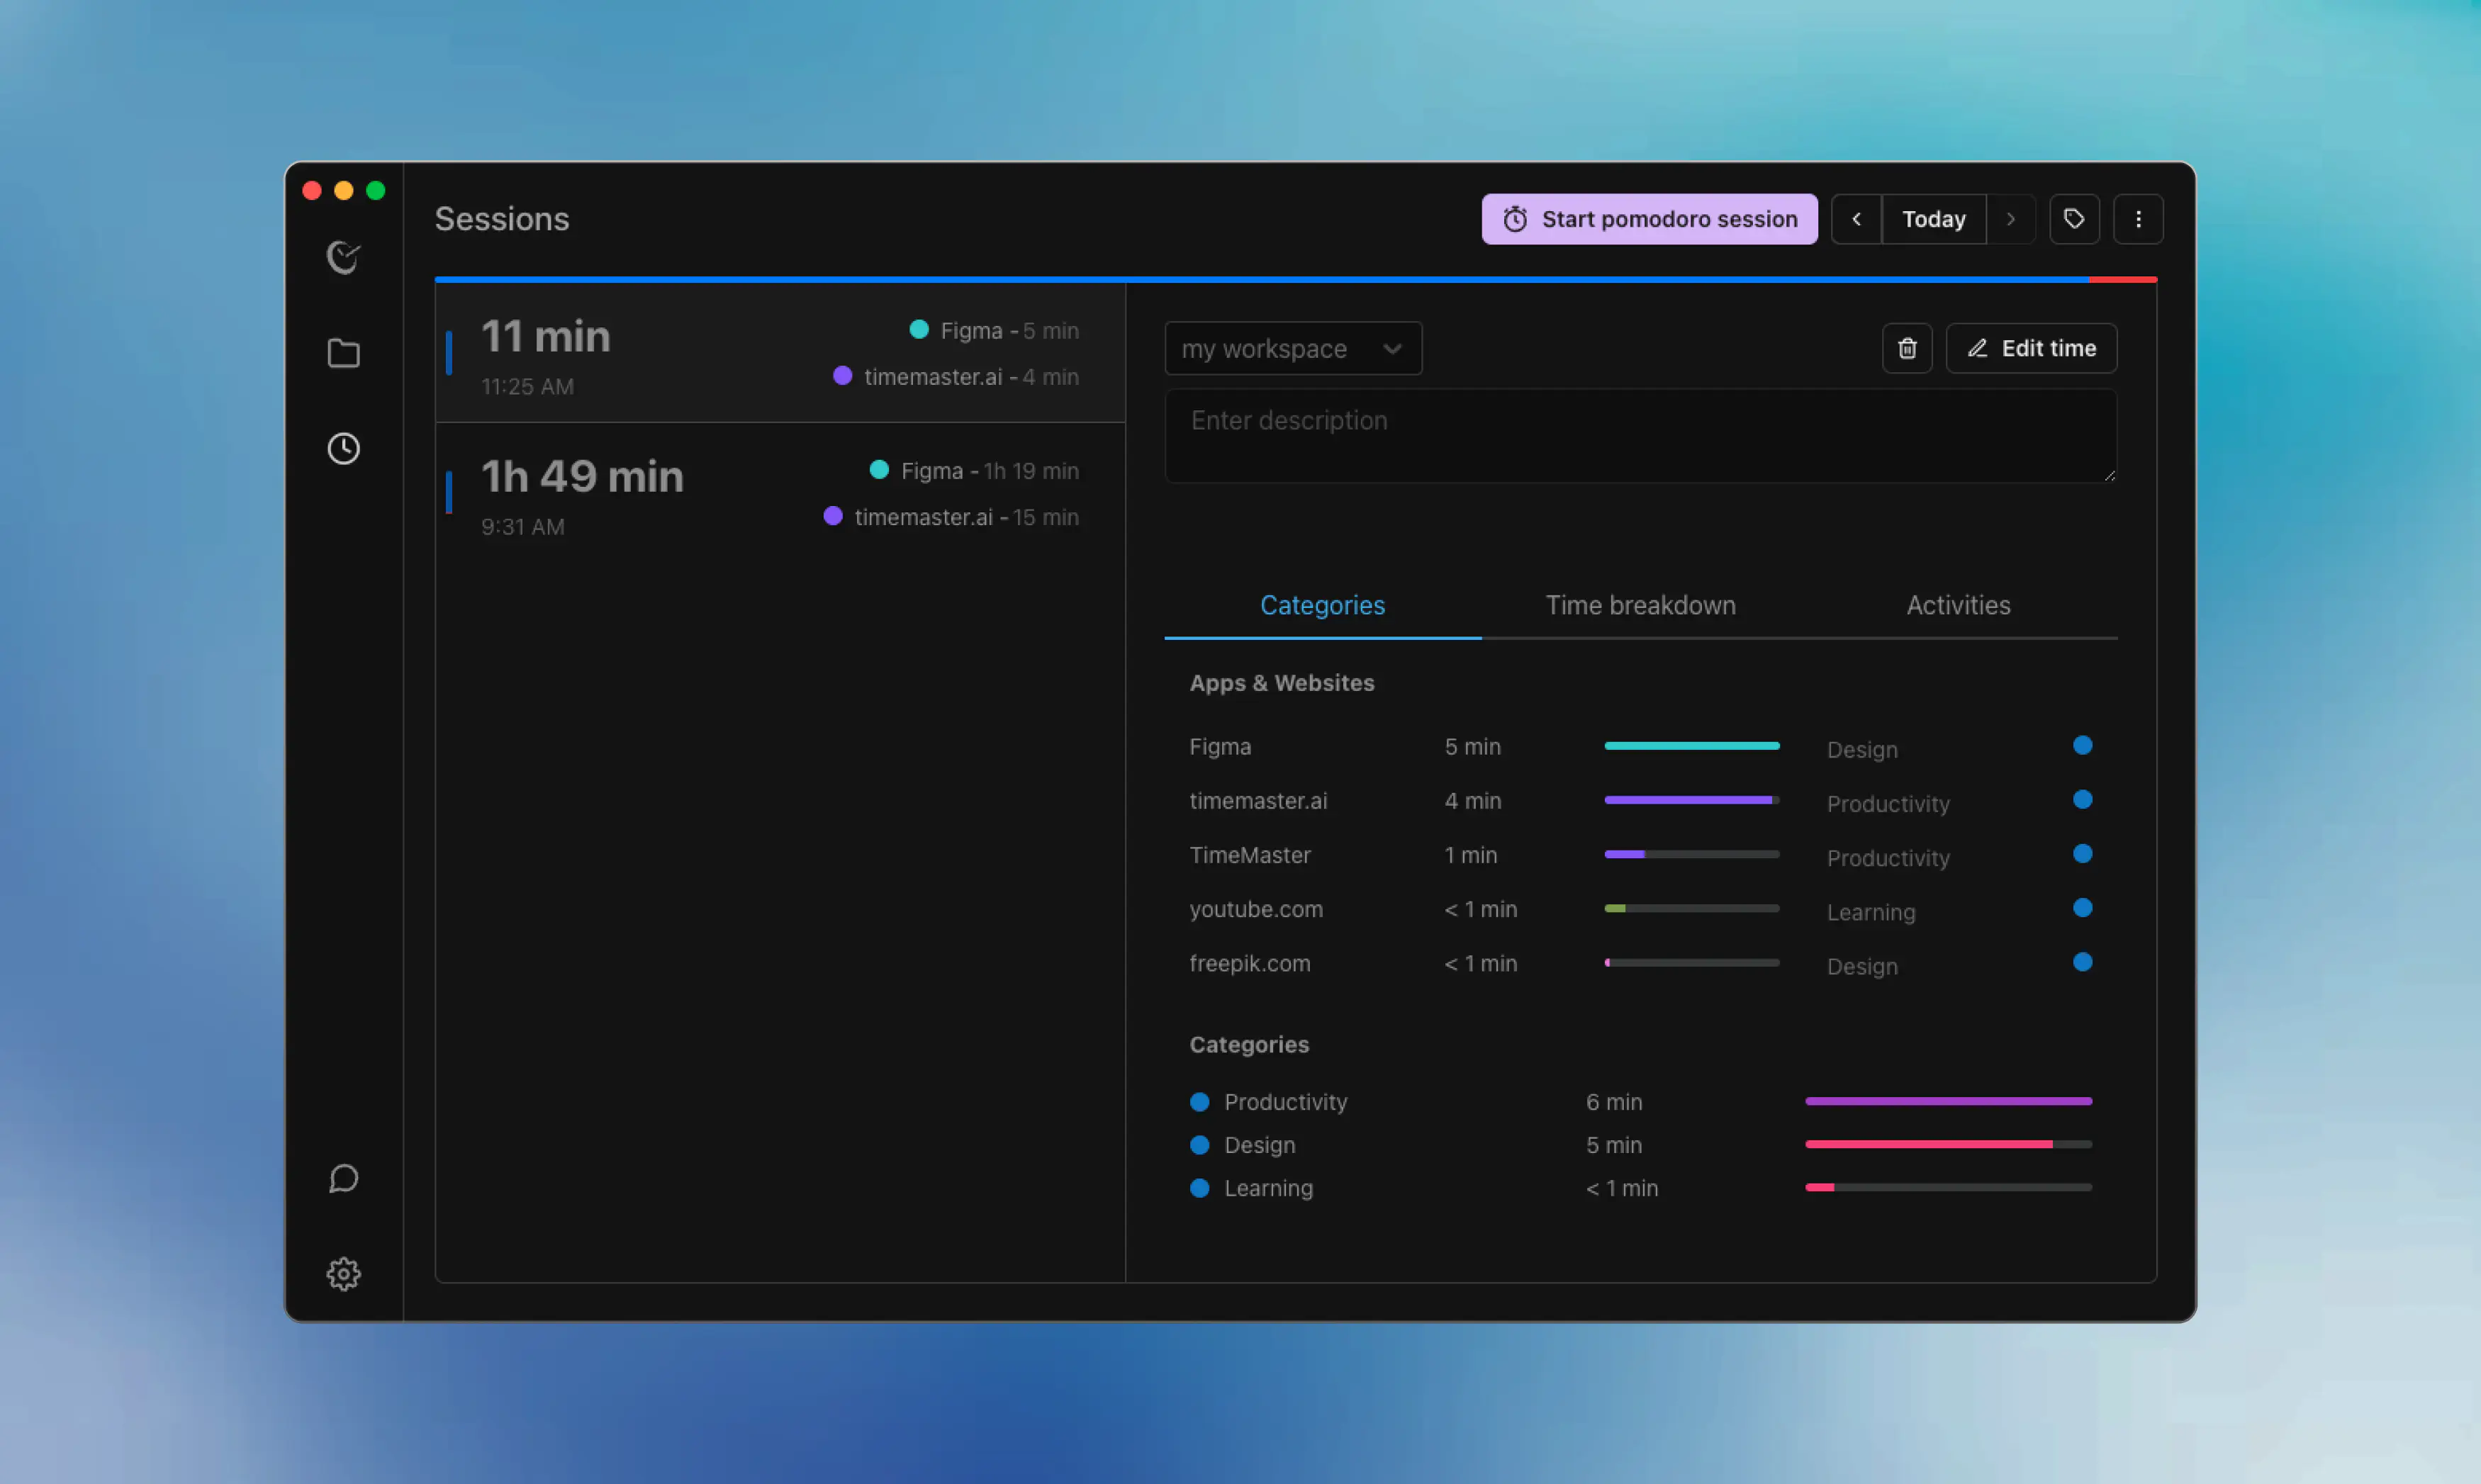Image resolution: width=2481 pixels, height=1484 pixels.
Task: Click blue dot in youtube.com row
Action: (x=2082, y=907)
